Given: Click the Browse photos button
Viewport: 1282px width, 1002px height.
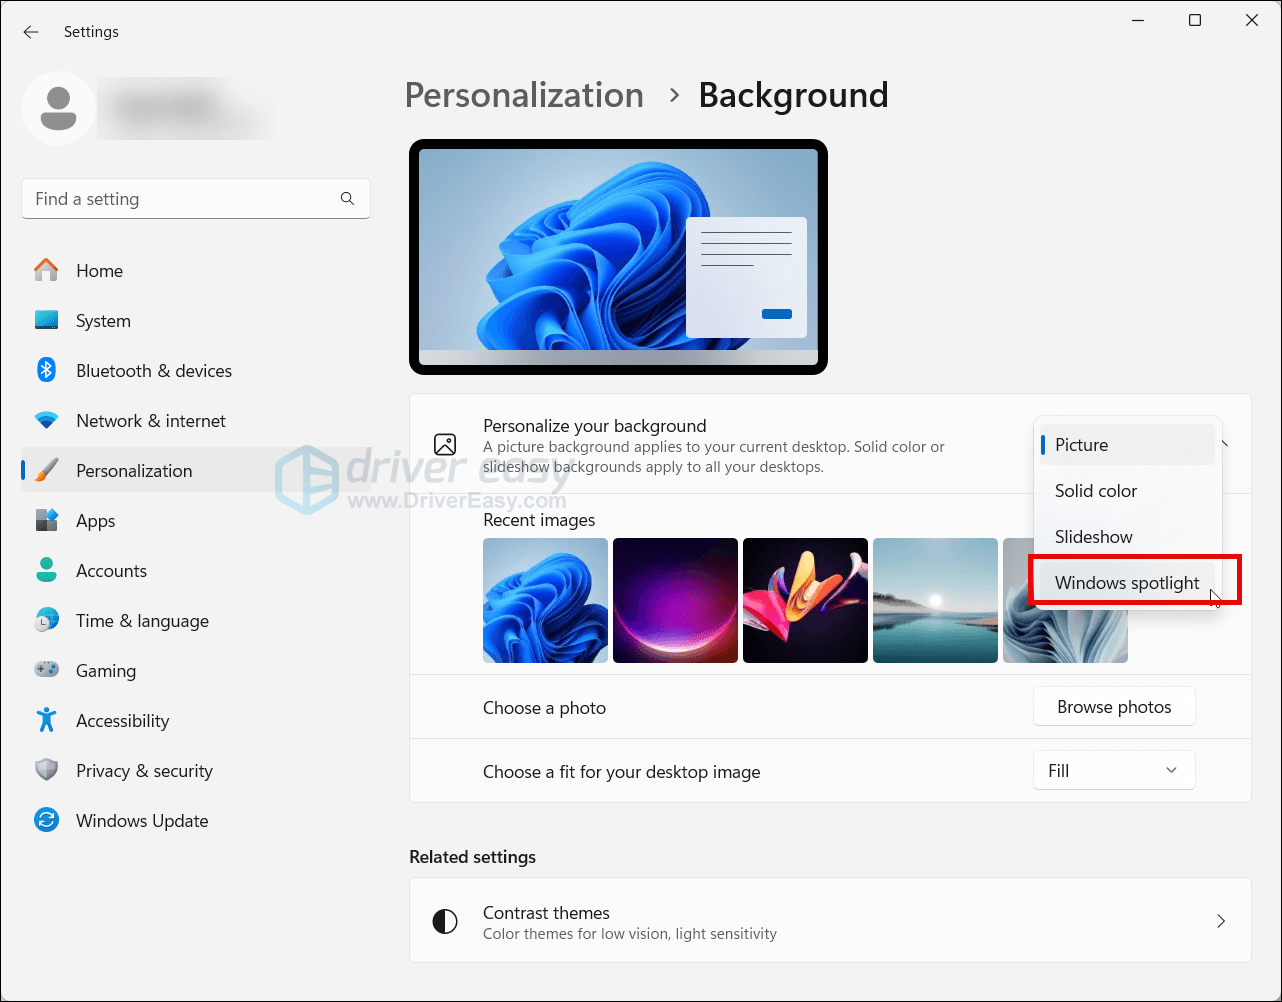Looking at the screenshot, I should tap(1113, 707).
